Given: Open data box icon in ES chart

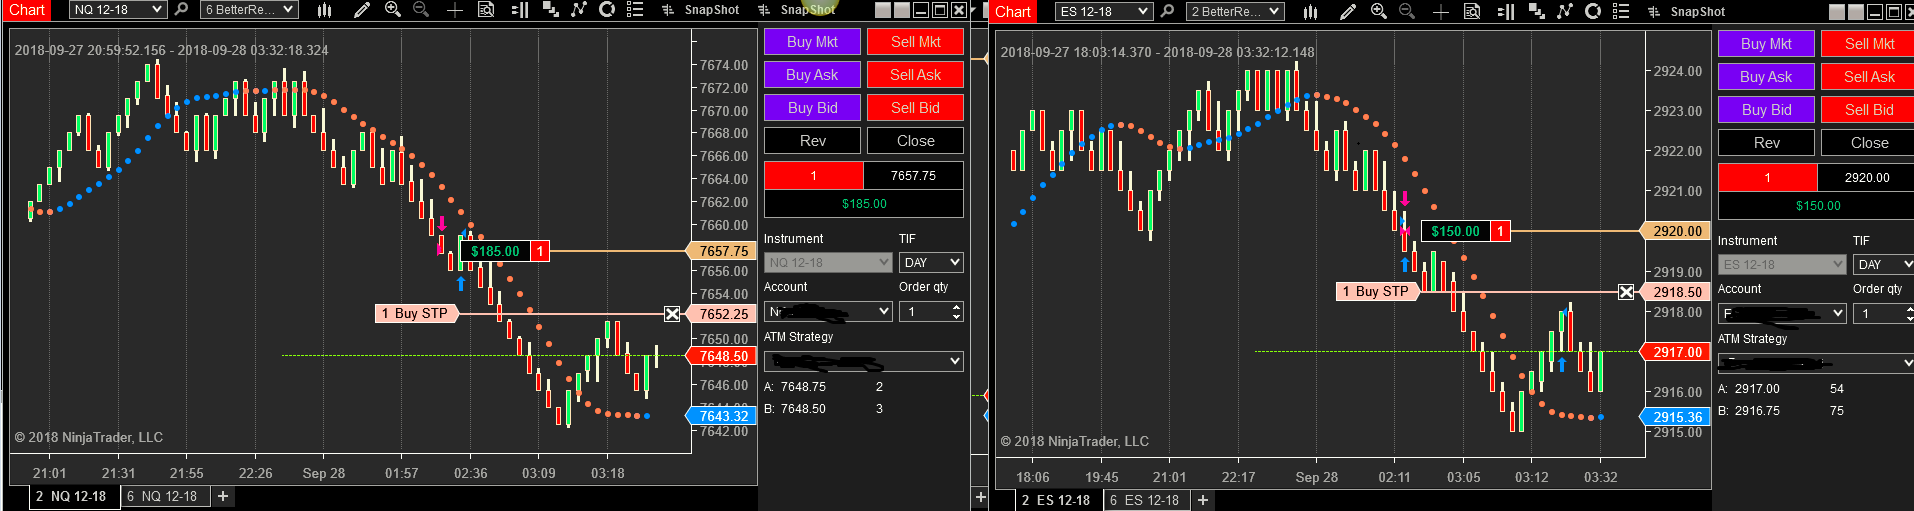Looking at the screenshot, I should click(1472, 12).
